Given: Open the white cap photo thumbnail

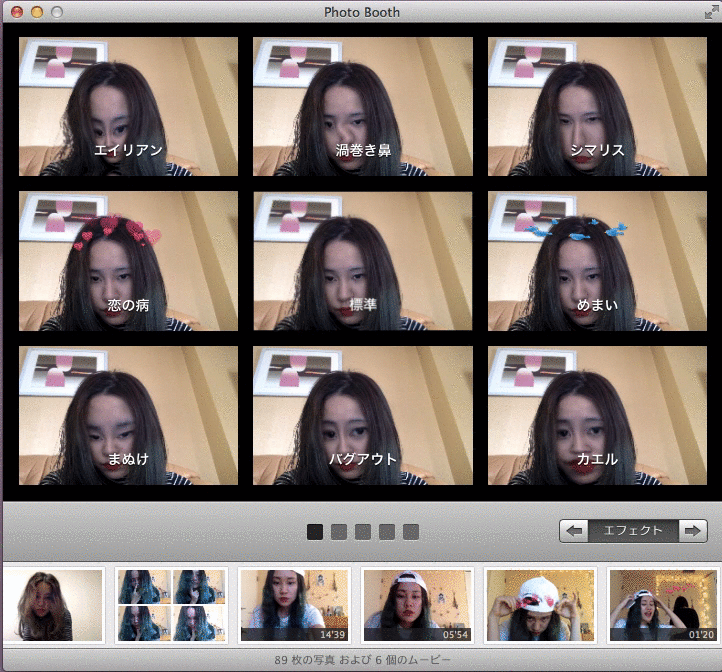Looking at the screenshot, I should coord(540,605).
